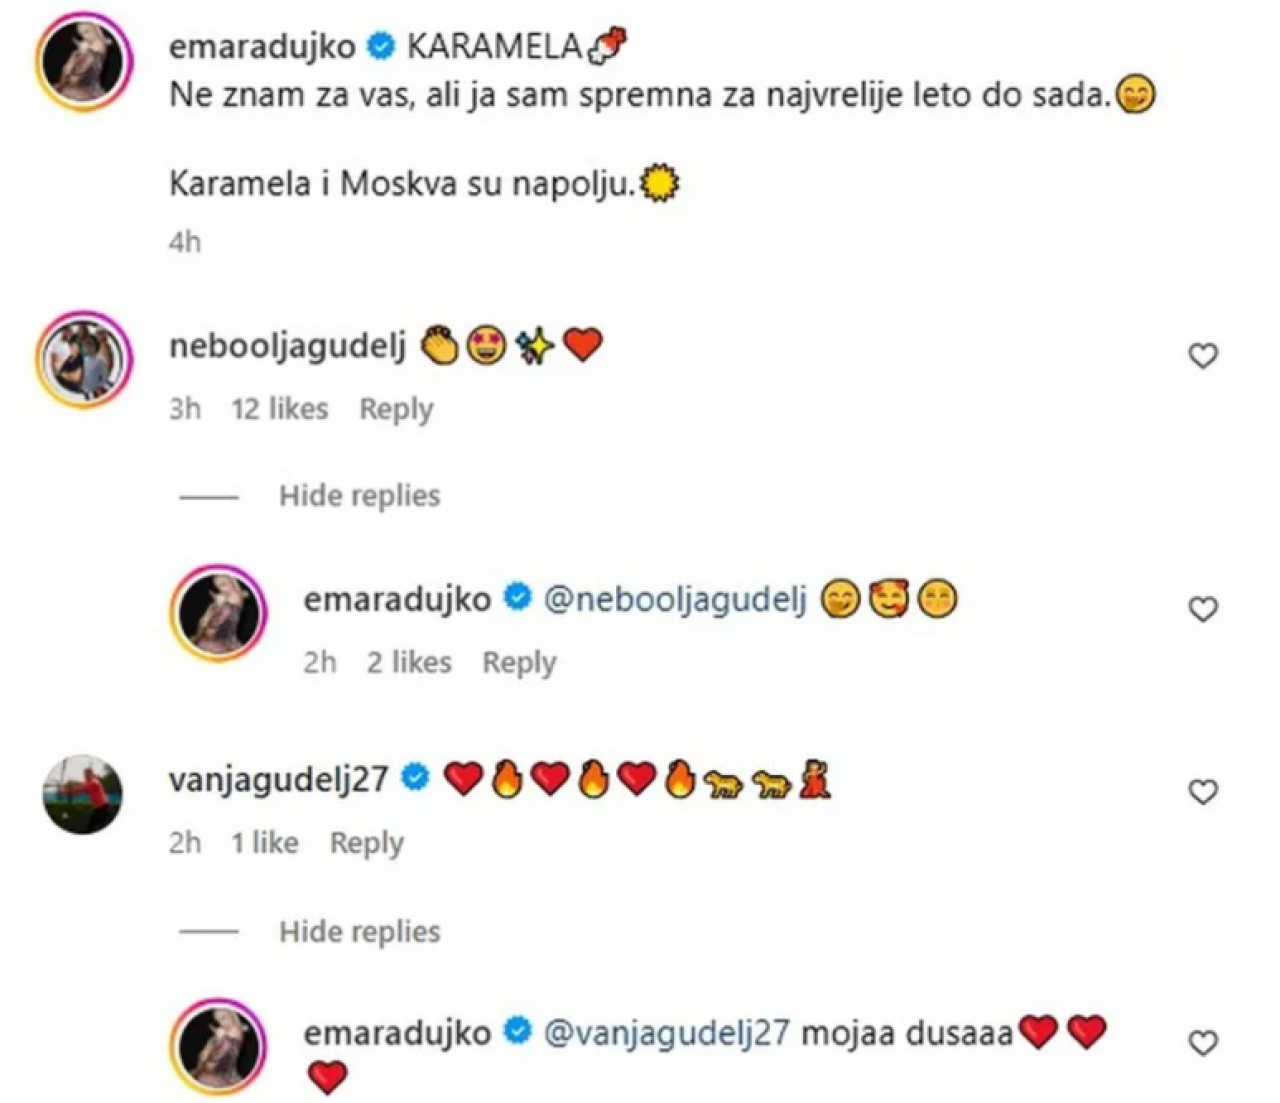Like nebooljagudelj's comment with heart icon
Image resolution: width=1280 pixels, height=1103 pixels.
(1203, 356)
